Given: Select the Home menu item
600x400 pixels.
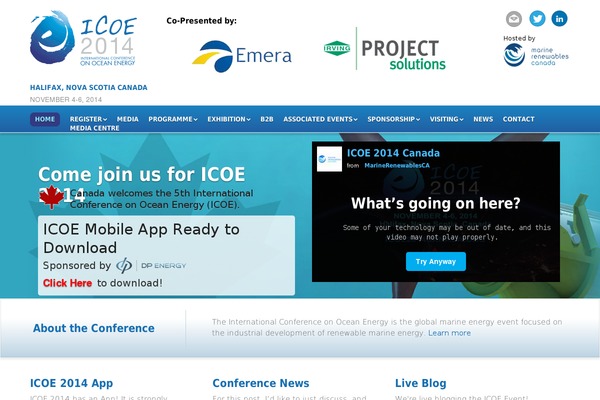Looking at the screenshot, I should coord(45,119).
